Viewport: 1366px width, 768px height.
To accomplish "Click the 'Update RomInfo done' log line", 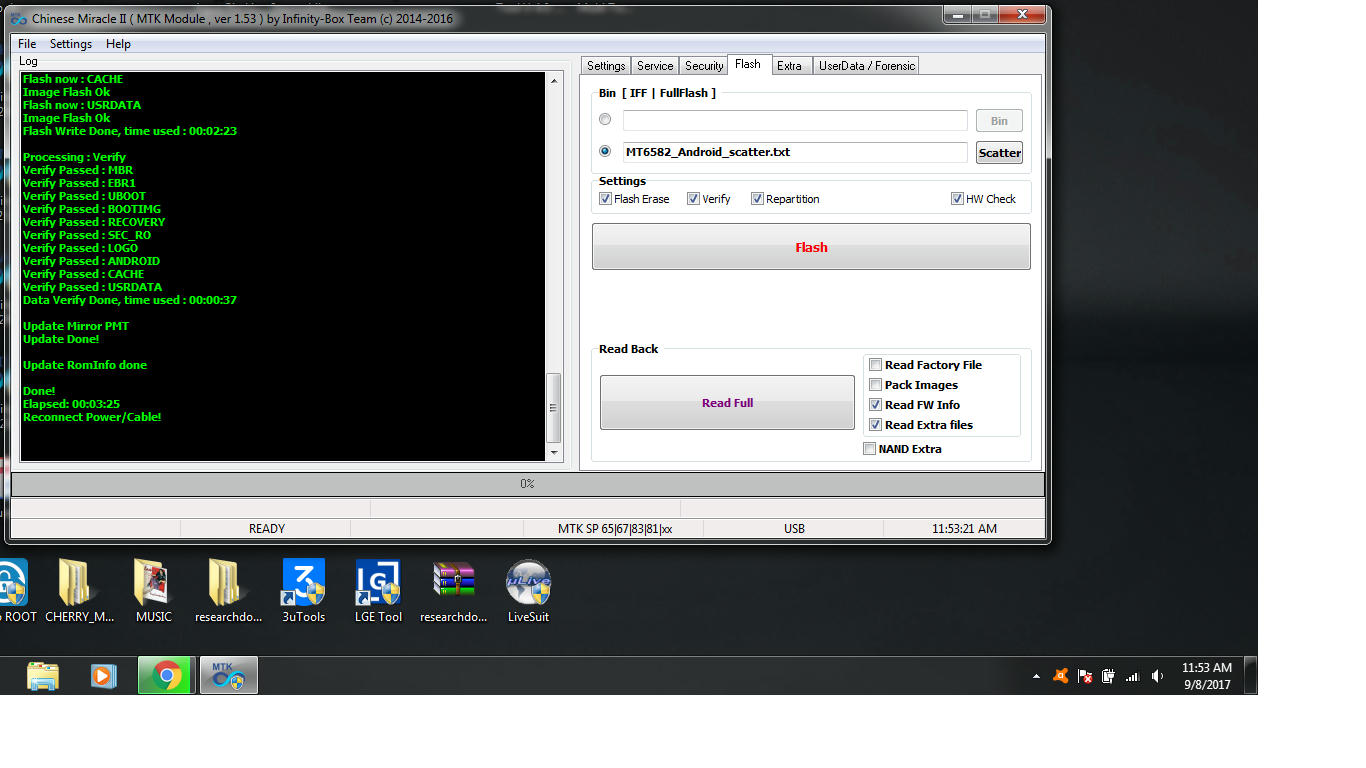I will pyautogui.click(x=85, y=365).
